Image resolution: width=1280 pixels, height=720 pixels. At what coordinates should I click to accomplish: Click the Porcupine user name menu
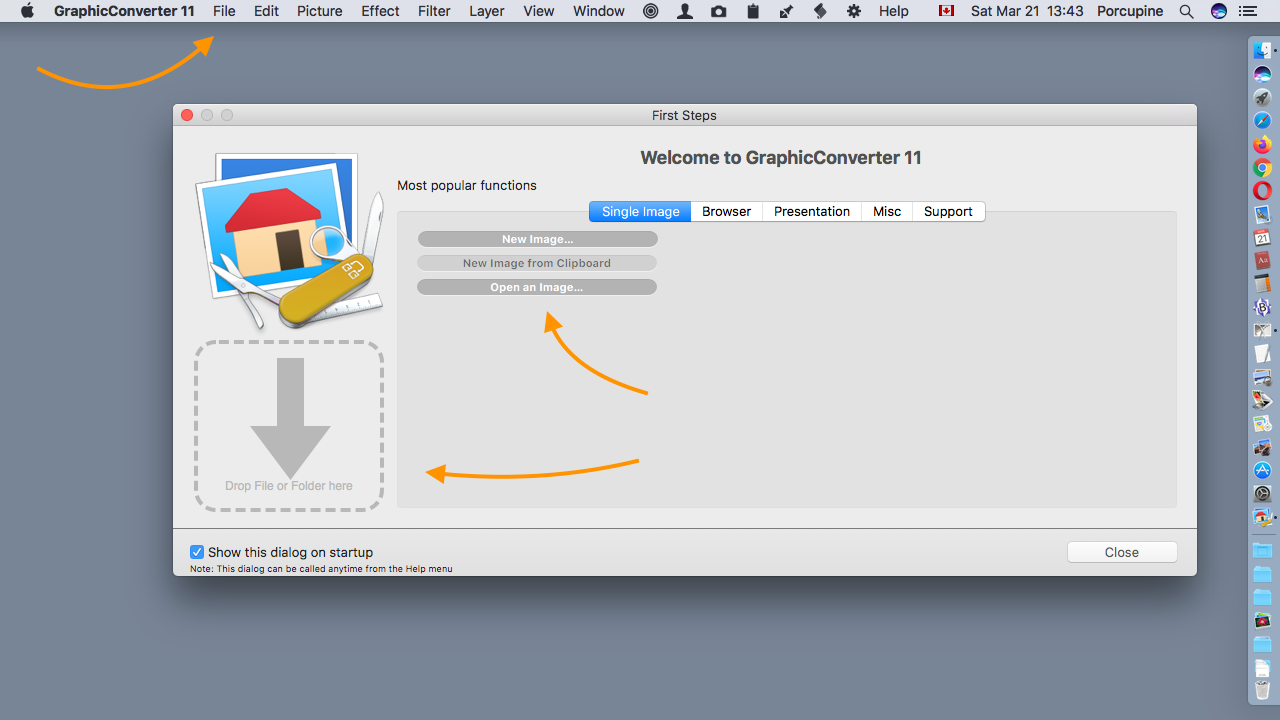(1130, 11)
